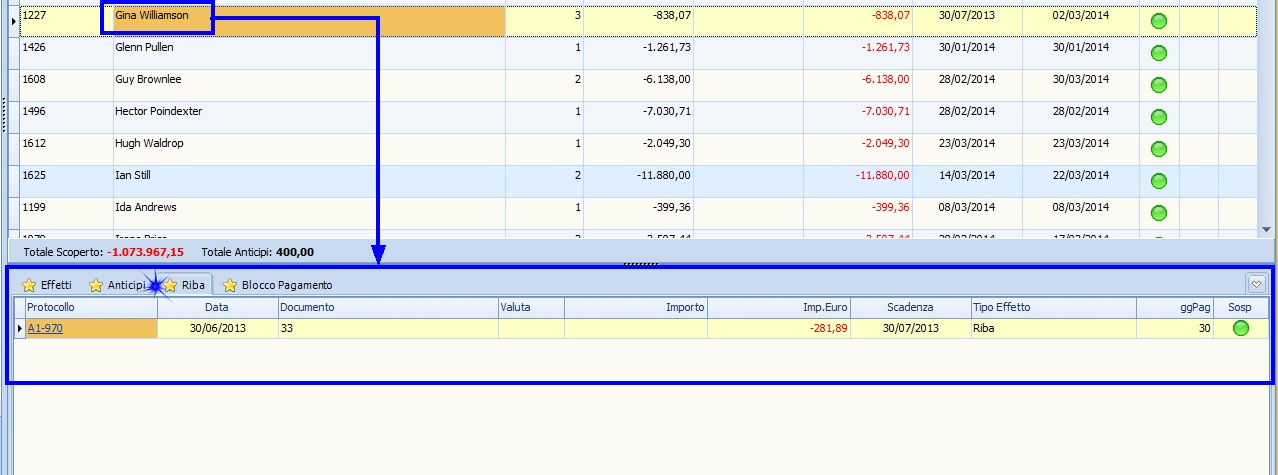1278x475 pixels.
Task: Click the horizontal splitter grip above tabs
Action: [x=639, y=264]
